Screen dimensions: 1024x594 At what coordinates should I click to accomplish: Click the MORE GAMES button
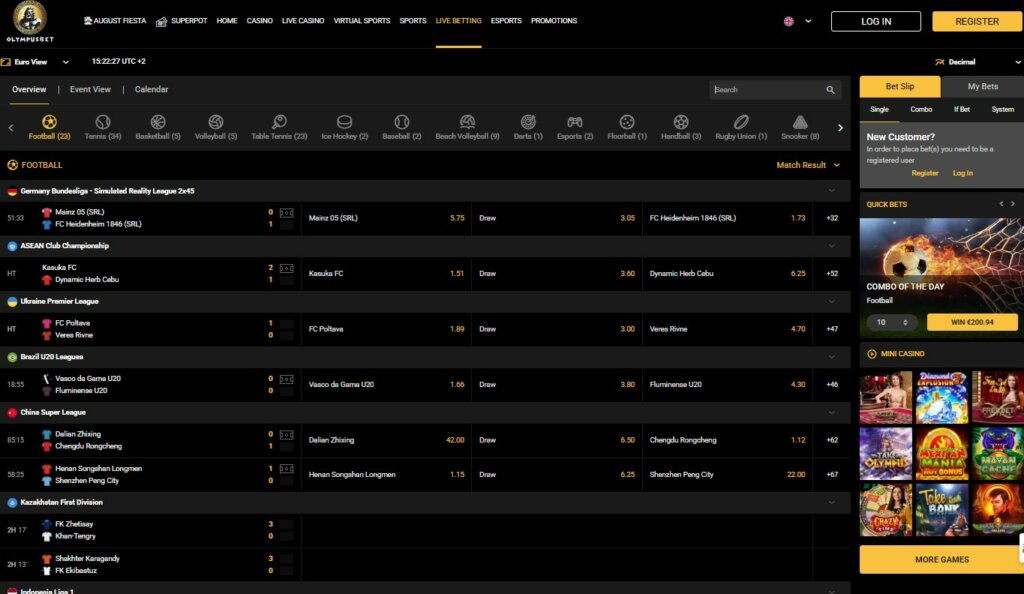[942, 559]
